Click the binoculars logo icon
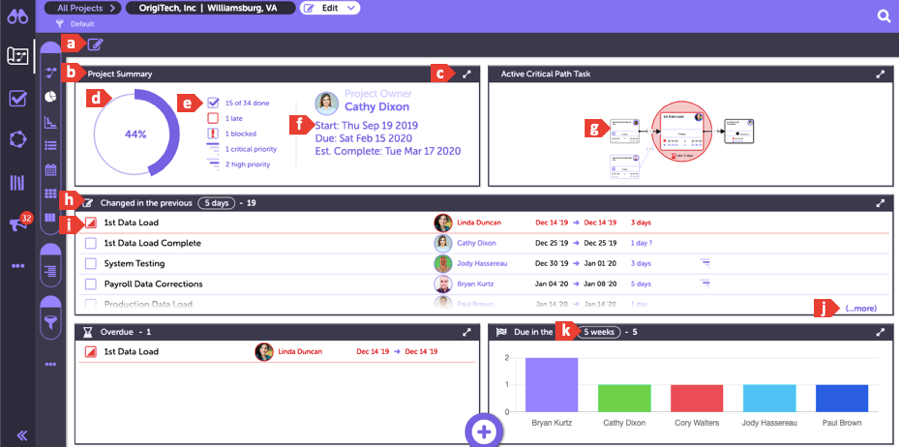The height and width of the screenshot is (447, 899). (x=17, y=16)
